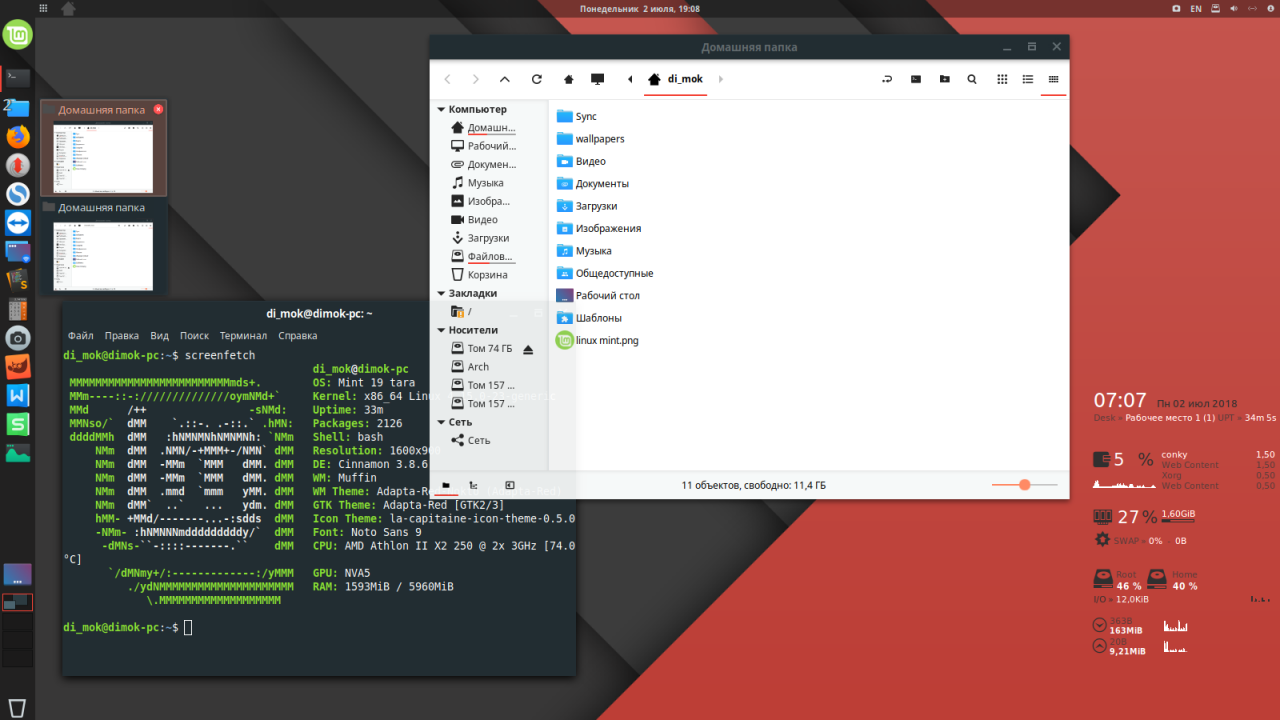Open terminal Файл menu
1280x720 pixels.
[81, 336]
